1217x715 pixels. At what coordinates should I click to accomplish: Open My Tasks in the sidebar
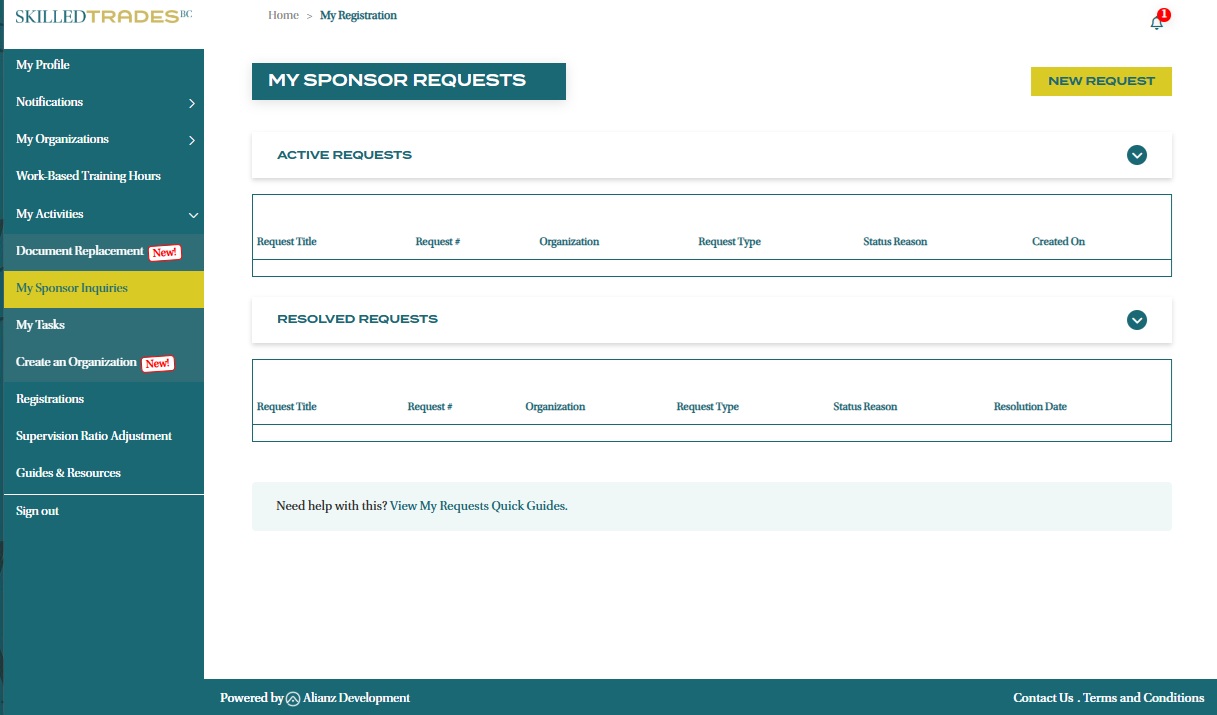[40, 325]
